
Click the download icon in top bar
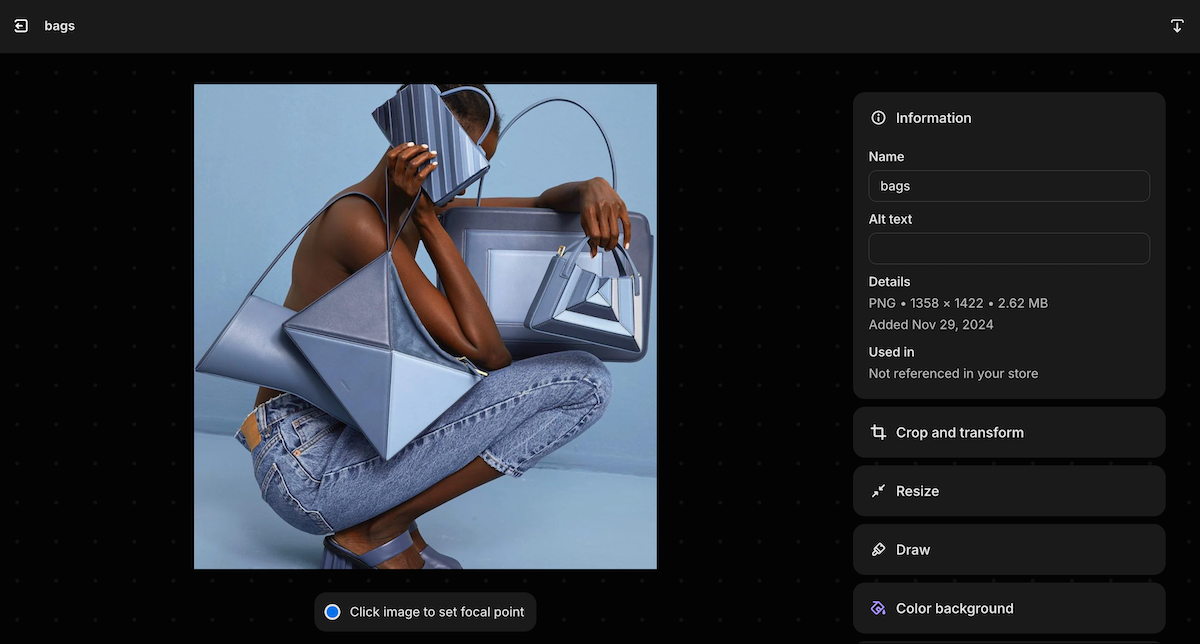[x=1177, y=26]
